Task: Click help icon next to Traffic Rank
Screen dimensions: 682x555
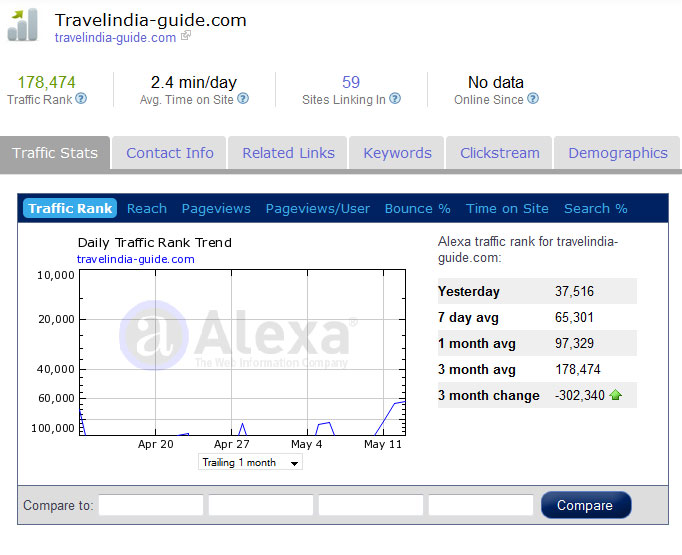Action: click(x=81, y=99)
